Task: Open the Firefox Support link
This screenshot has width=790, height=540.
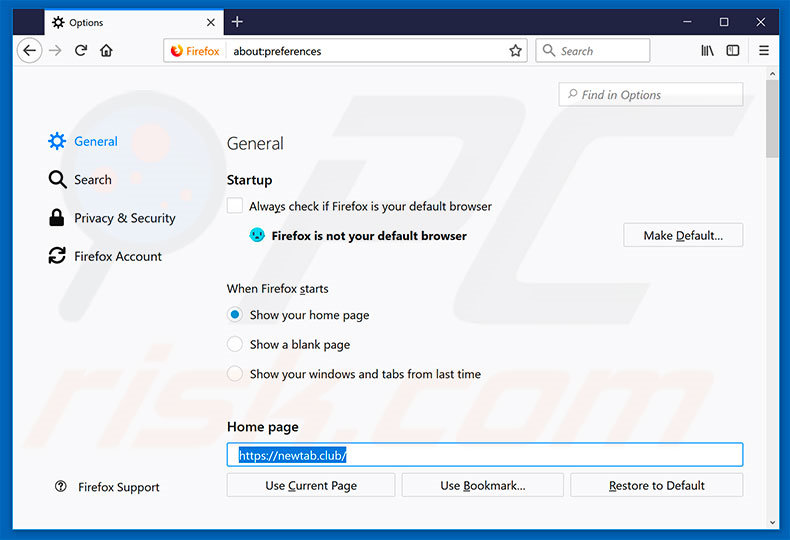Action: (x=118, y=487)
